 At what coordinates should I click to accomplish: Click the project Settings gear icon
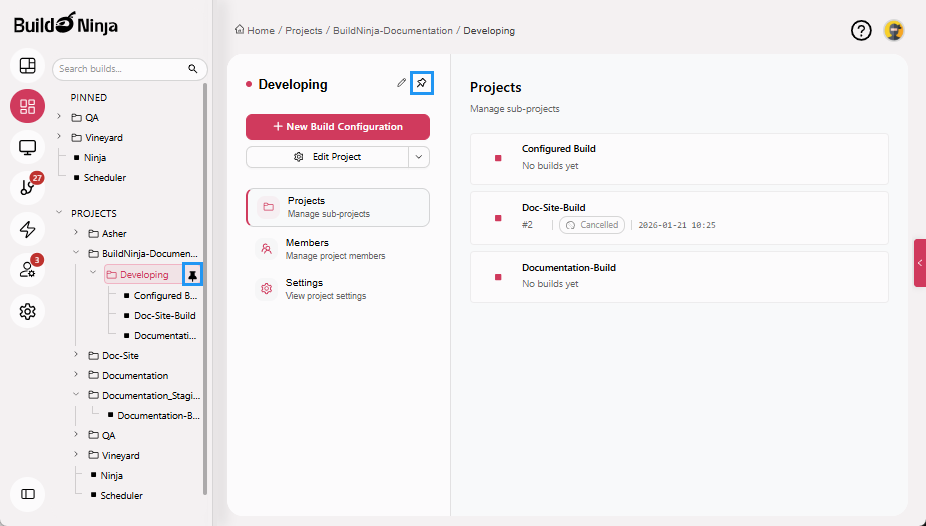coord(267,289)
